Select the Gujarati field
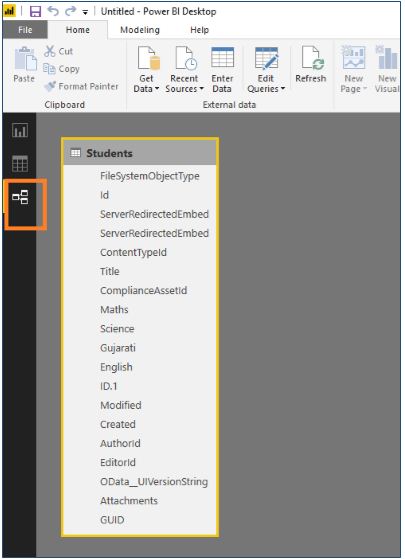The image size is (405, 559). (118, 348)
